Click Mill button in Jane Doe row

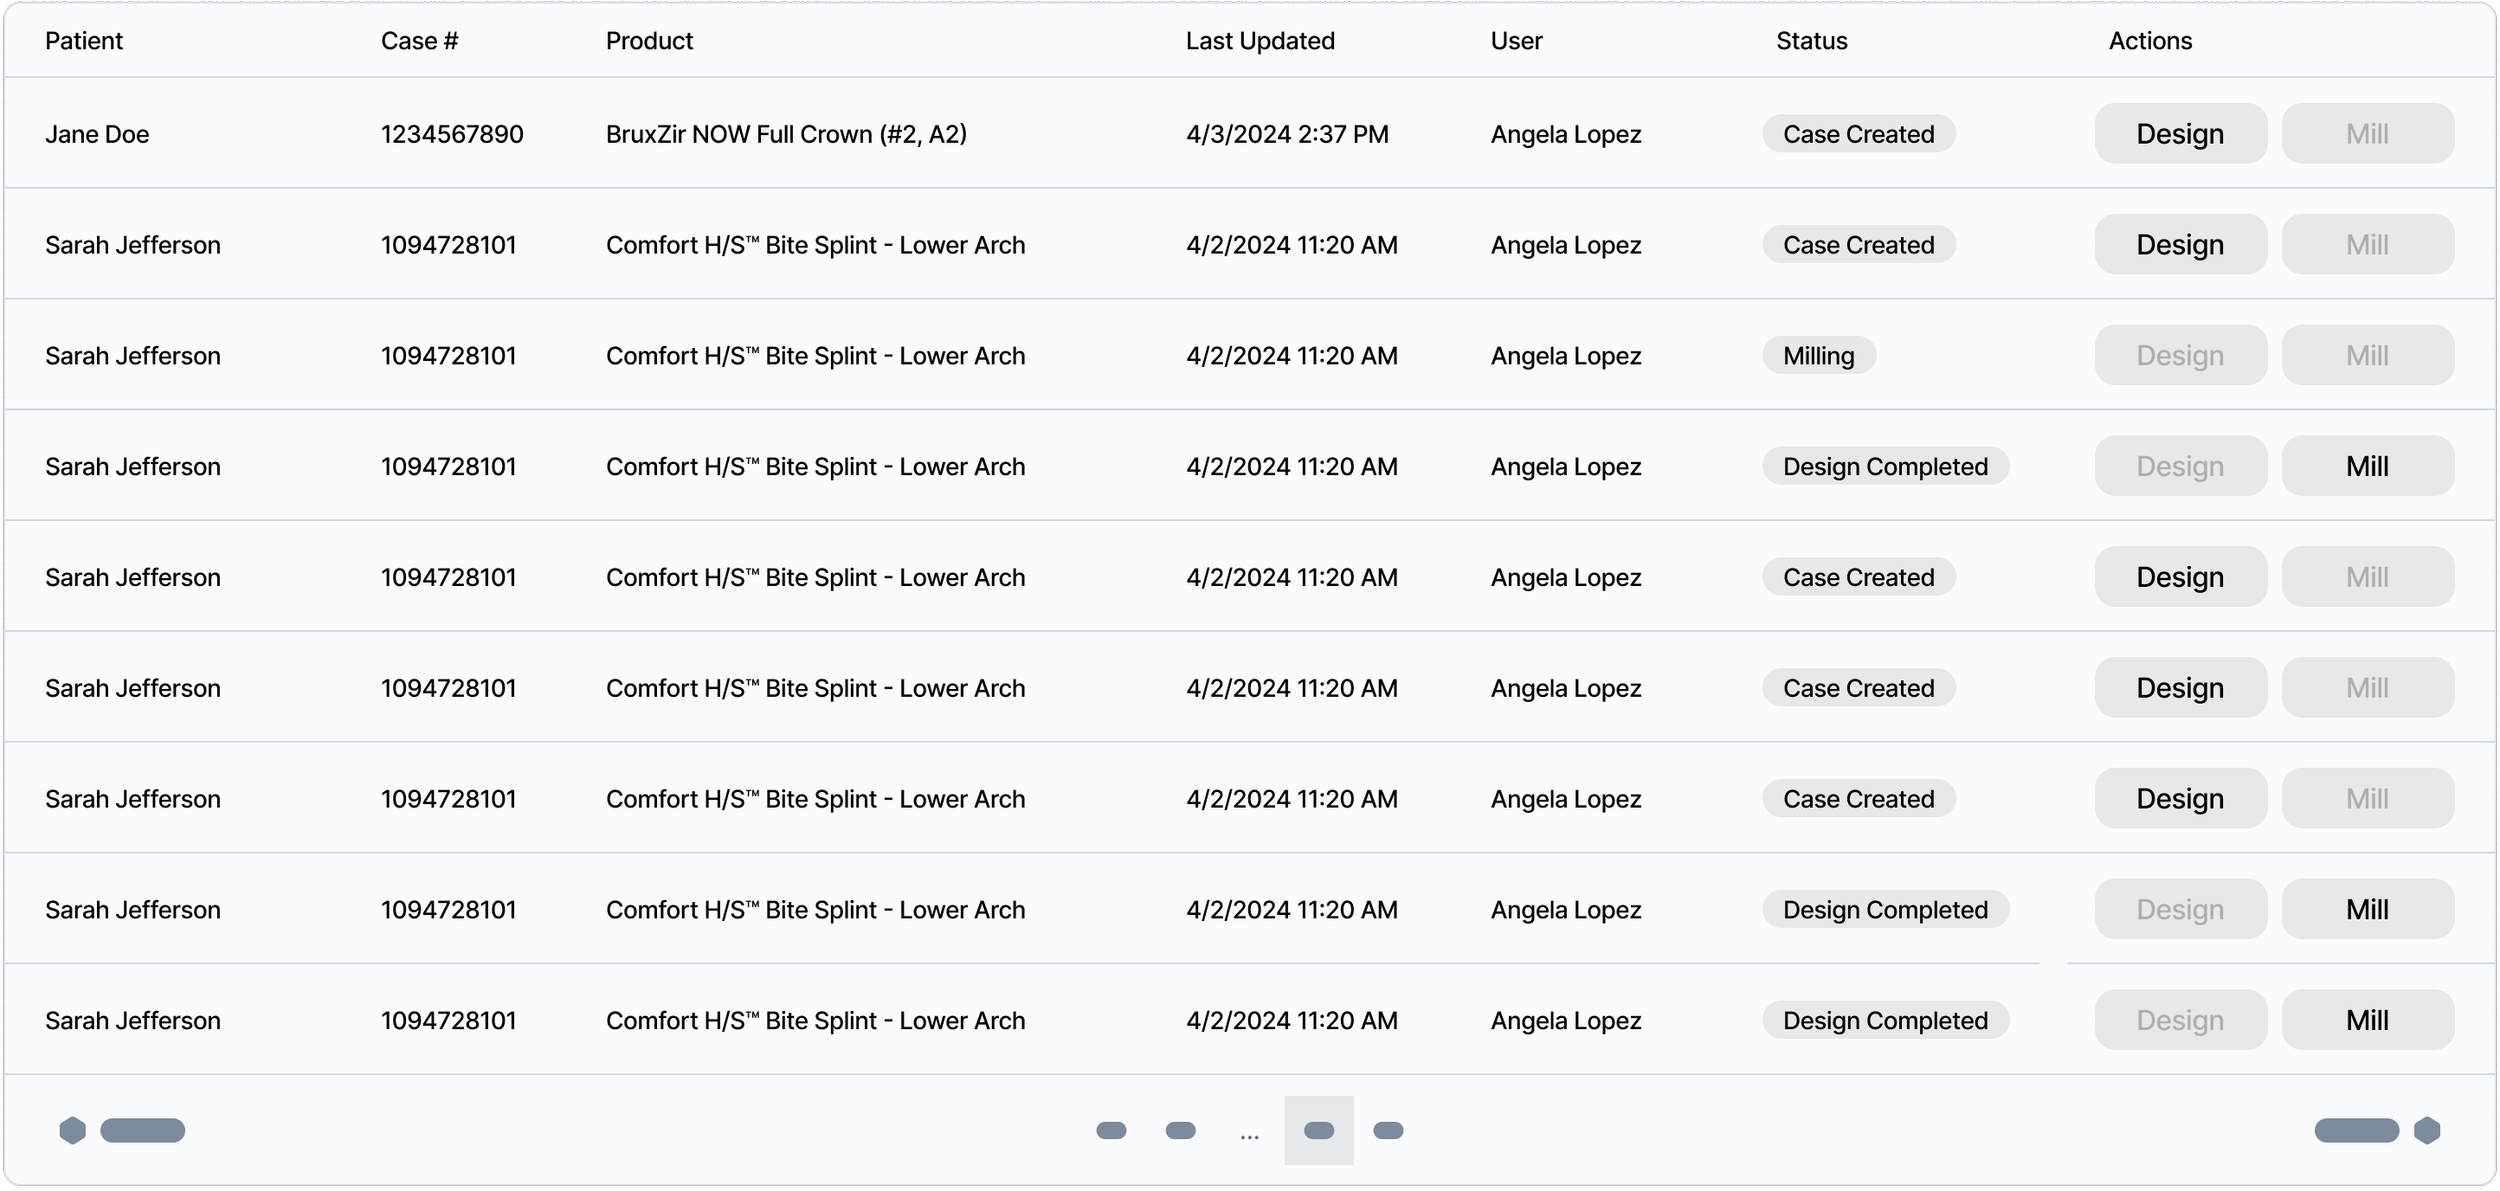(x=2367, y=134)
